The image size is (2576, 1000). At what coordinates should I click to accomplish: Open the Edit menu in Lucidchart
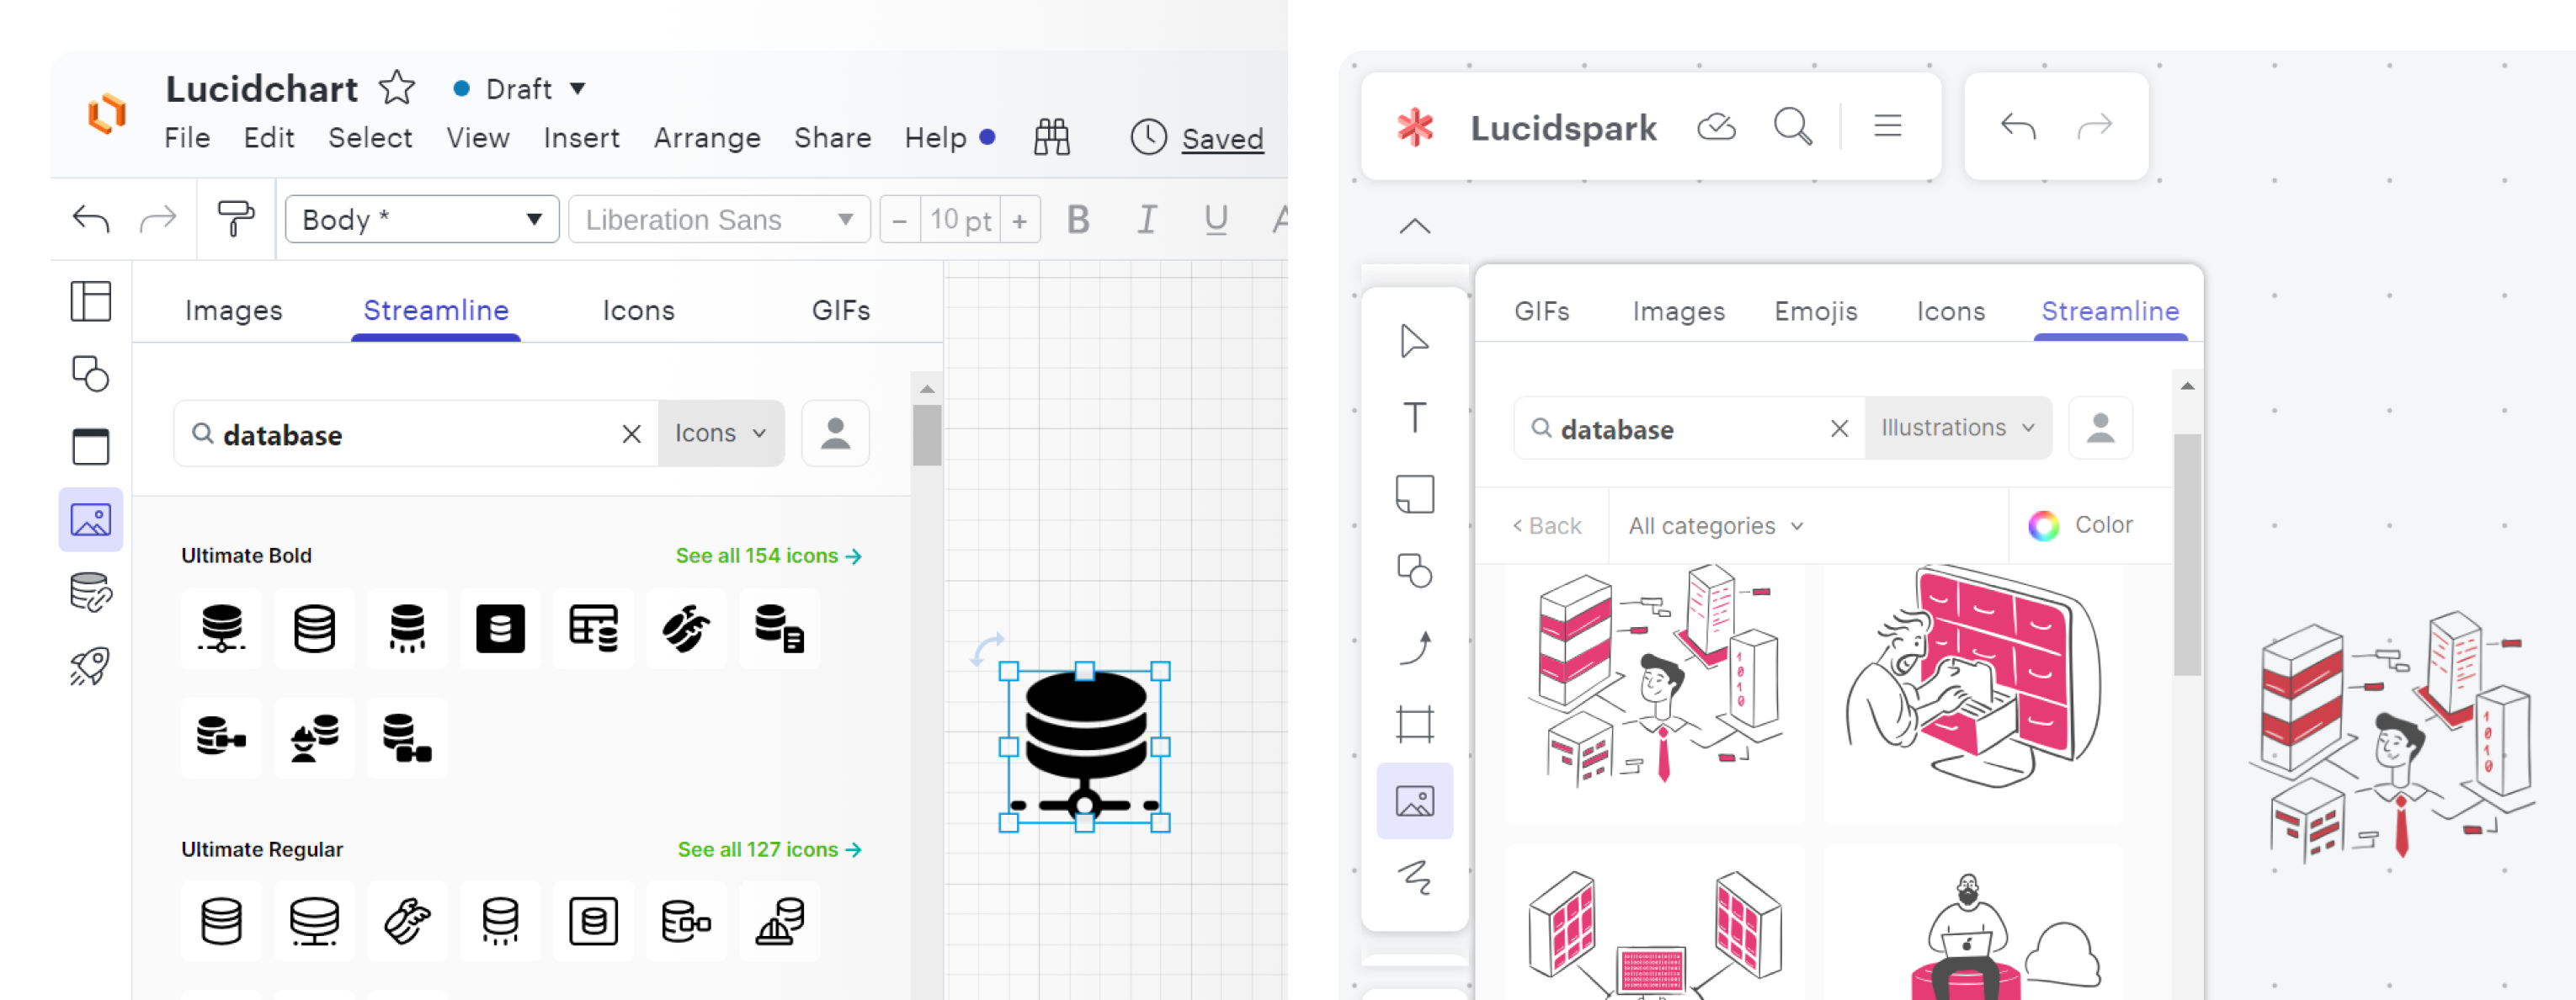pos(269,138)
